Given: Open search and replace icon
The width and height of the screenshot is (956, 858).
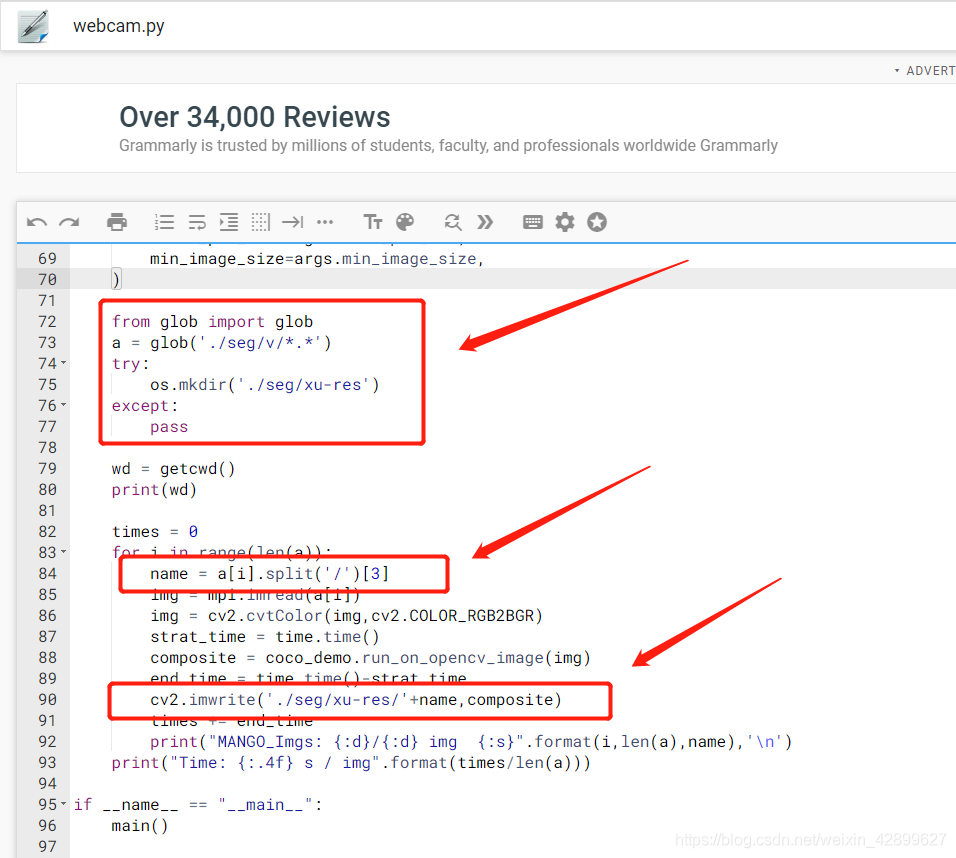Looking at the screenshot, I should 453,222.
